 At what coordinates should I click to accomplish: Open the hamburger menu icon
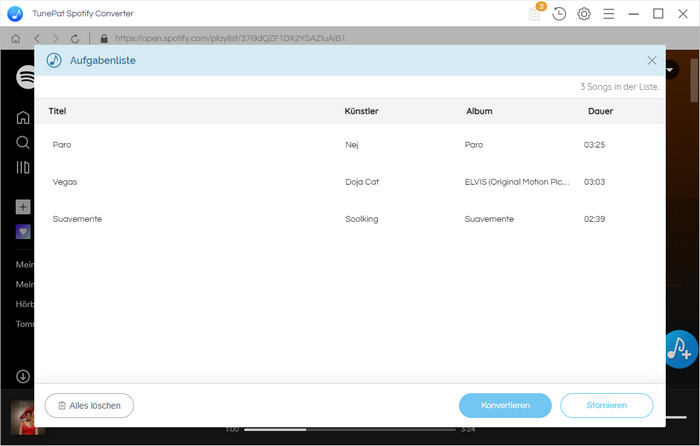pyautogui.click(x=608, y=14)
